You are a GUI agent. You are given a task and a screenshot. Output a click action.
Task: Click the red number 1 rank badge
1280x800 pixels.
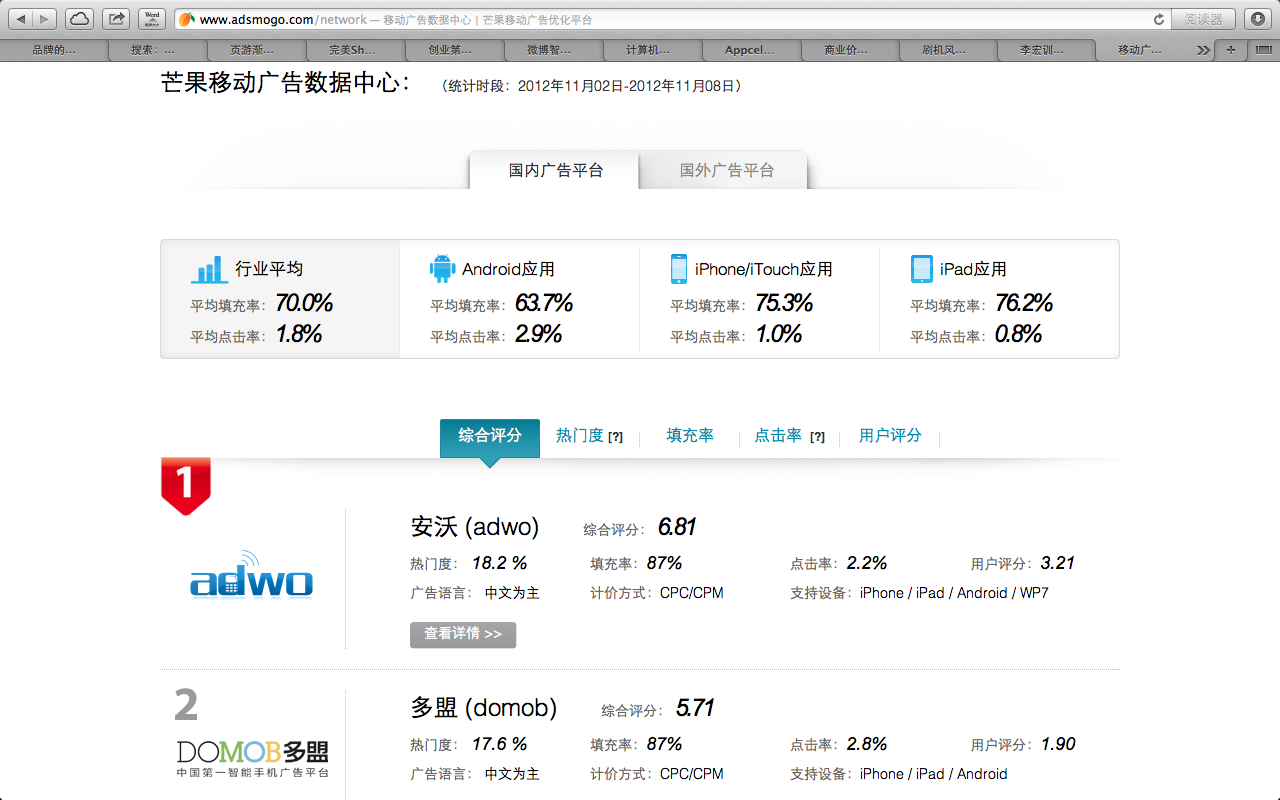tap(186, 486)
